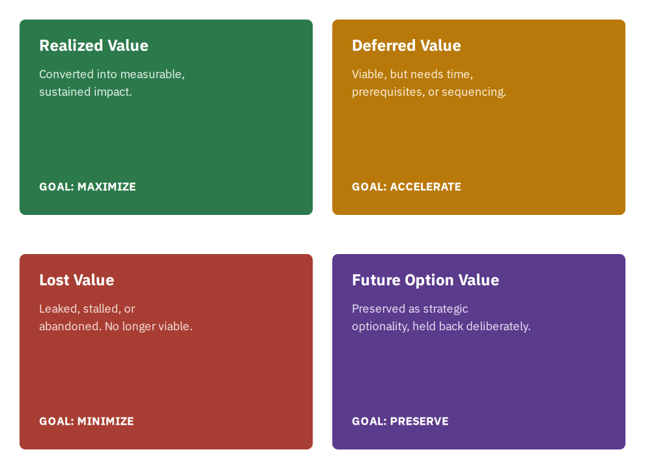Click the Future Option Value title

click(x=425, y=280)
